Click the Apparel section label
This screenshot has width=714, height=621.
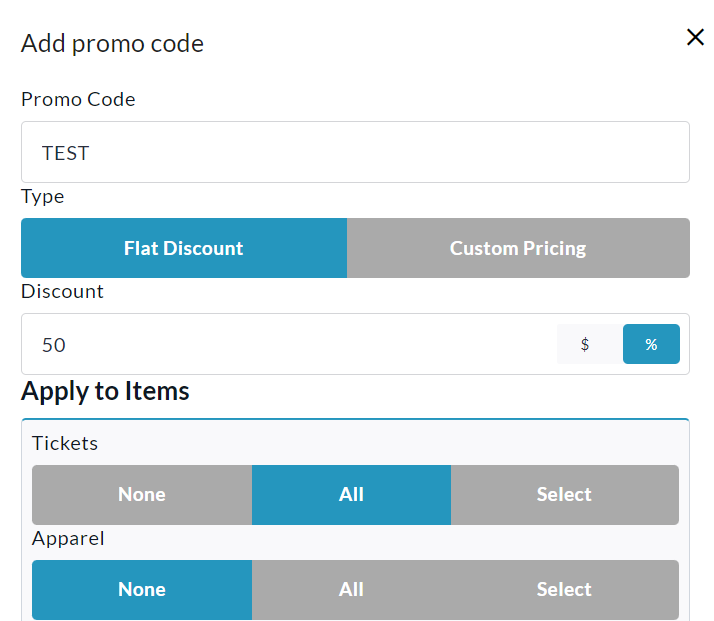pos(68,538)
